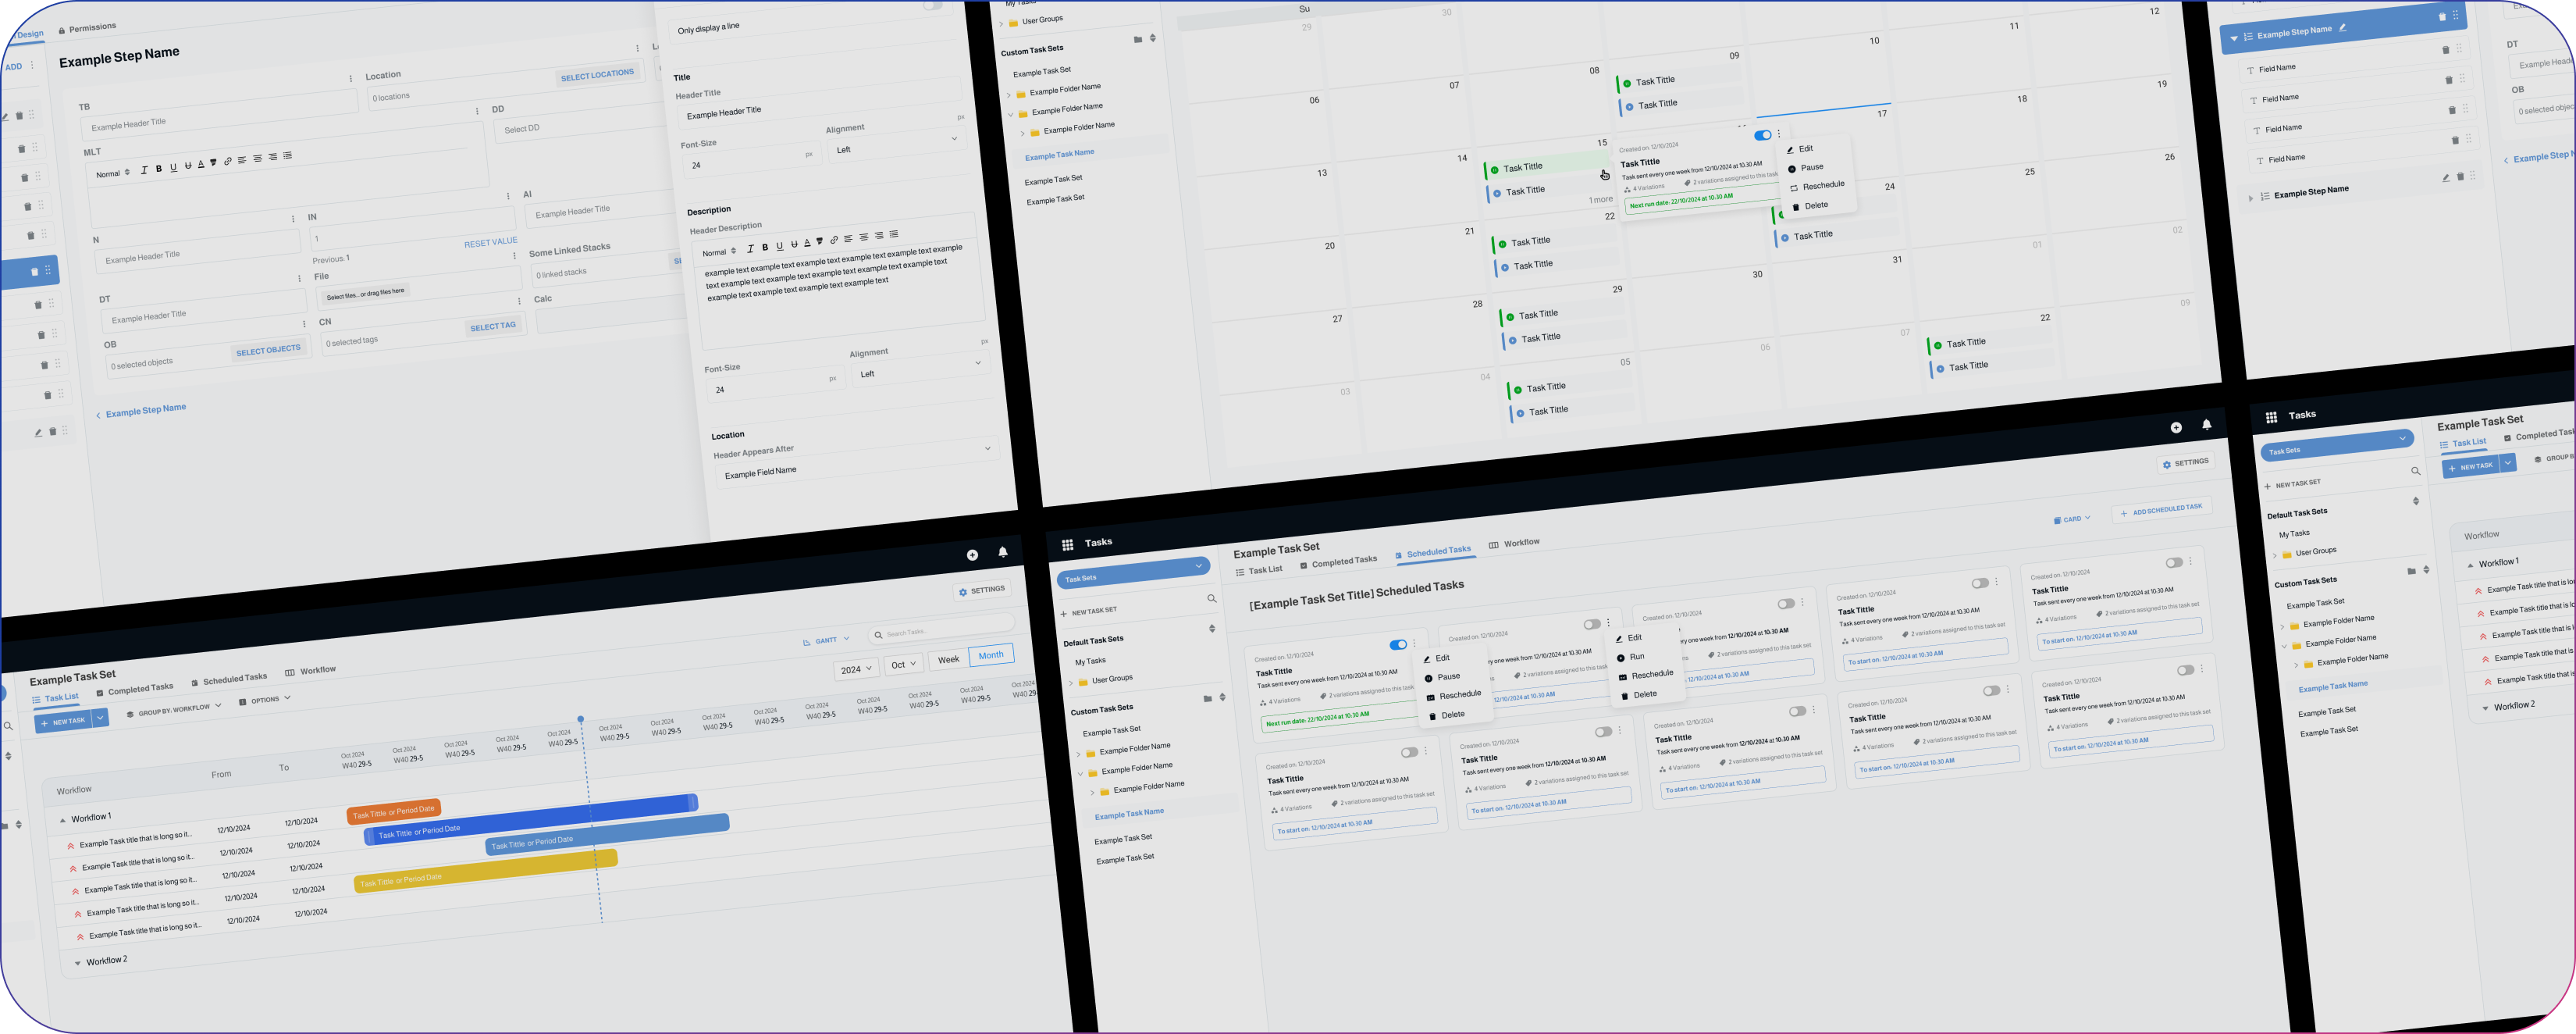Disable the blue toggle on first scheduled card

click(x=1398, y=645)
